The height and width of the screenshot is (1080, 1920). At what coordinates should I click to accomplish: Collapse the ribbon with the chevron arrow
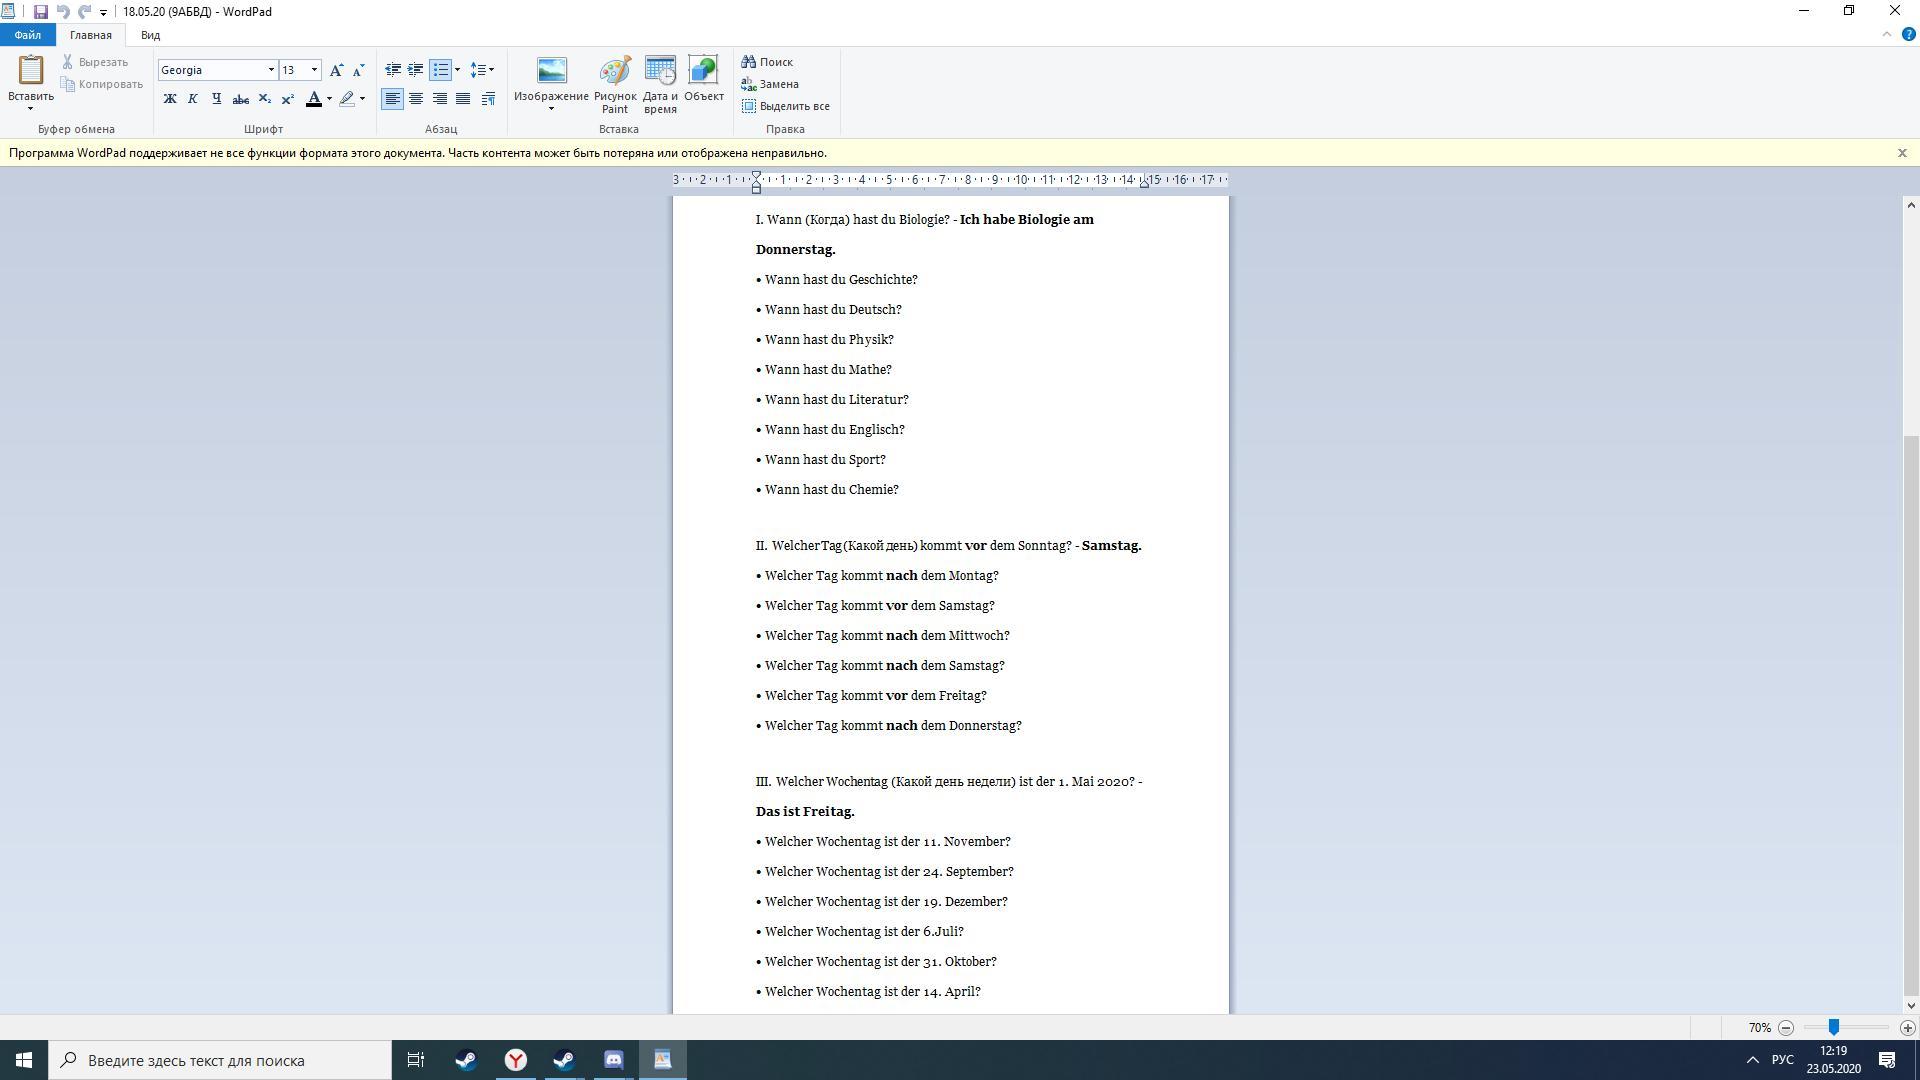(1887, 34)
